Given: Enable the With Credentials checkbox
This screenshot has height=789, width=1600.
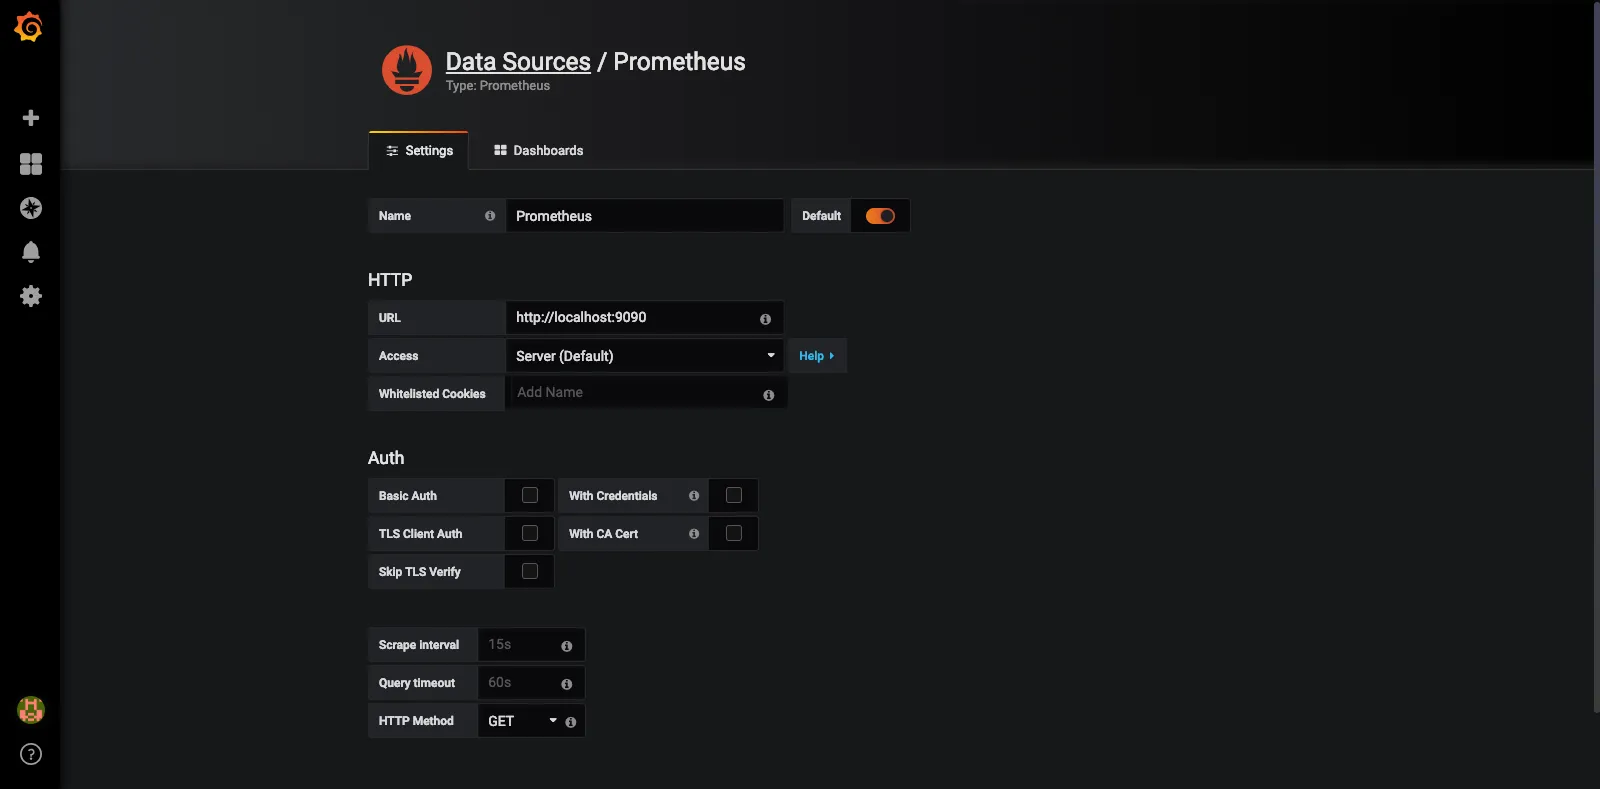Looking at the screenshot, I should point(733,495).
